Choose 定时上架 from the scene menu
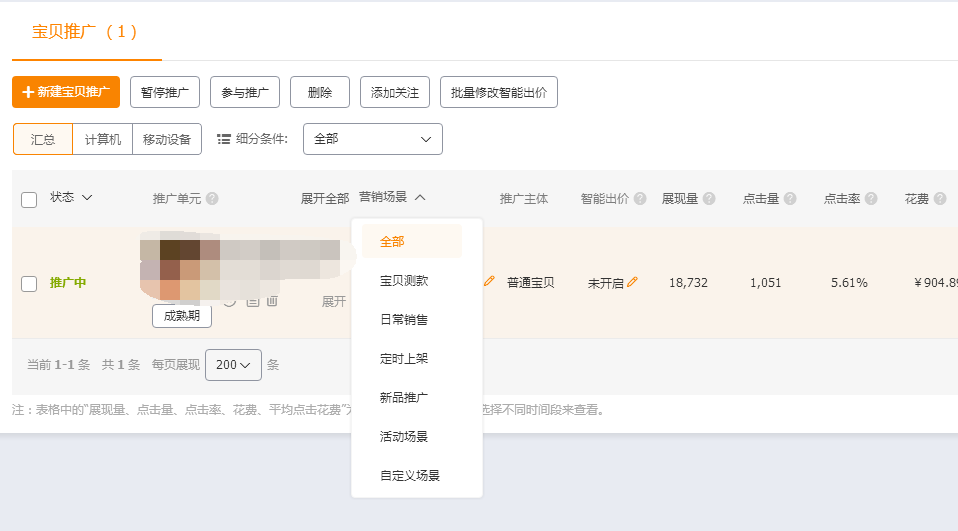 404,359
